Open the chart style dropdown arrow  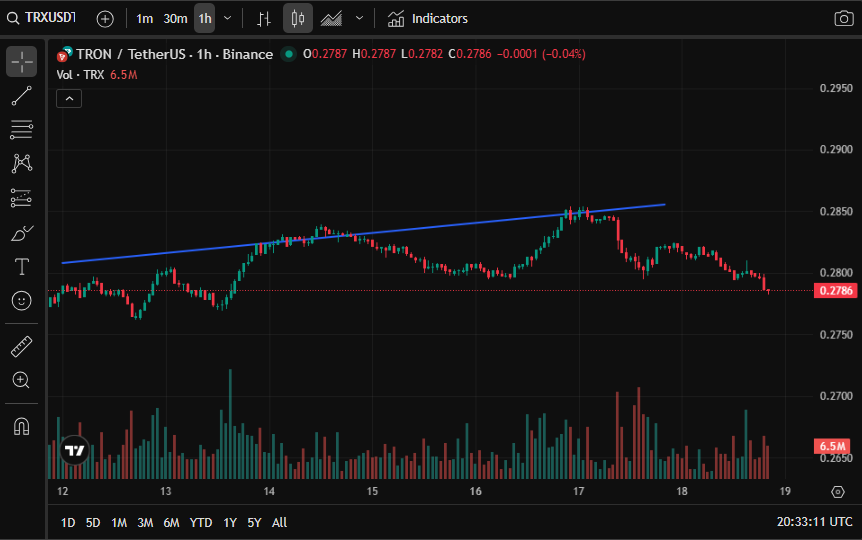point(360,18)
